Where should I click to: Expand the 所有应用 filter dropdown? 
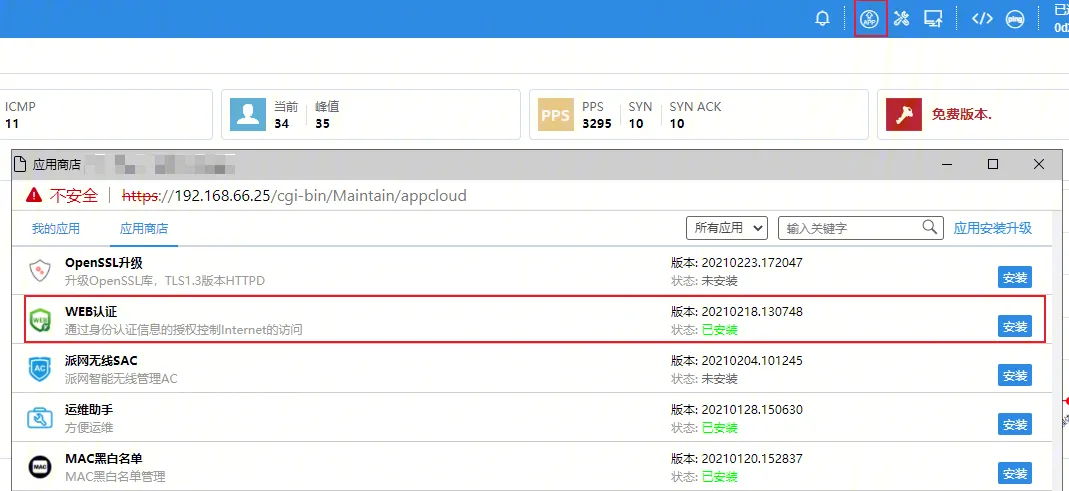pos(726,228)
